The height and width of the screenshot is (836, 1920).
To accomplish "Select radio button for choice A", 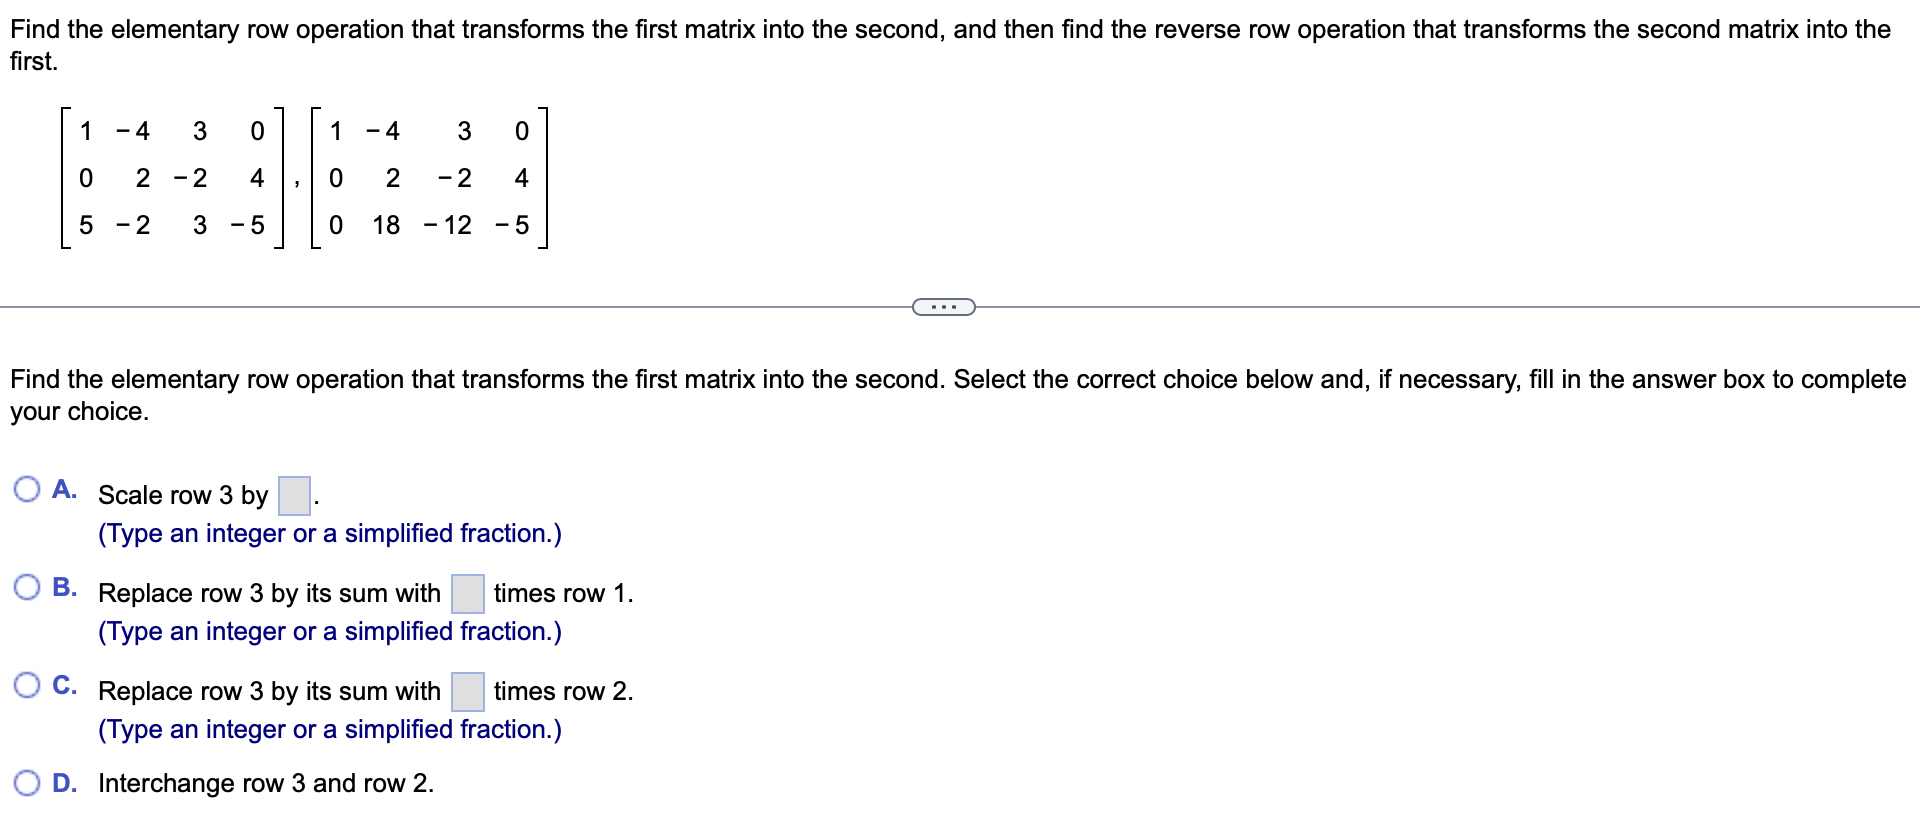I will (x=27, y=489).
